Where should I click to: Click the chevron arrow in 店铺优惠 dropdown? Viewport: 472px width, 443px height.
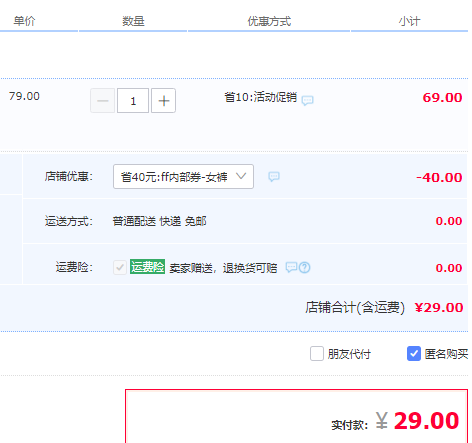tap(241, 176)
